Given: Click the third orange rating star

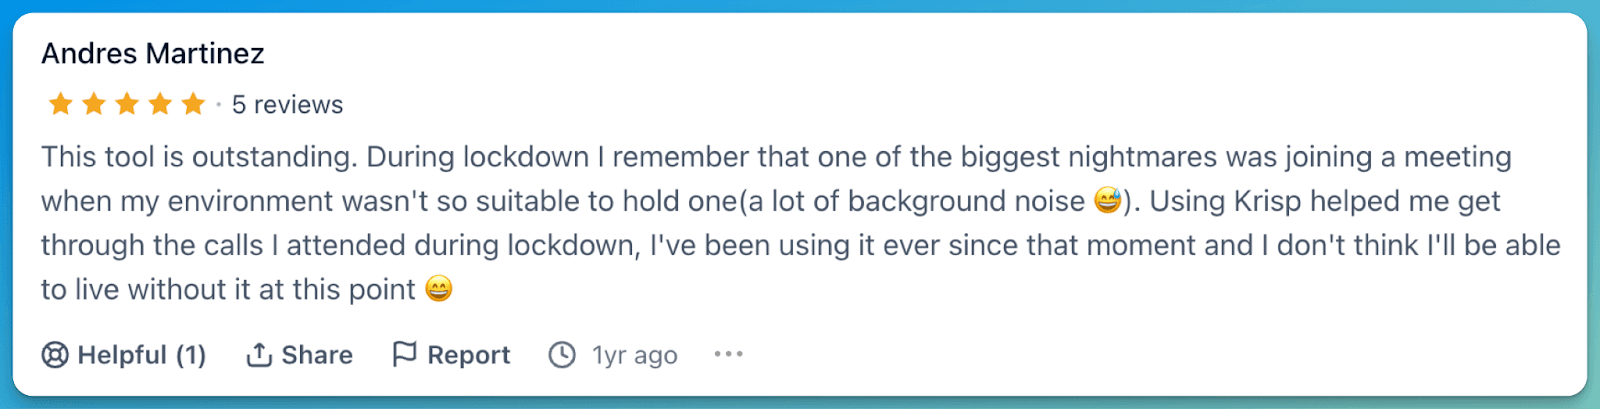Looking at the screenshot, I should (127, 104).
